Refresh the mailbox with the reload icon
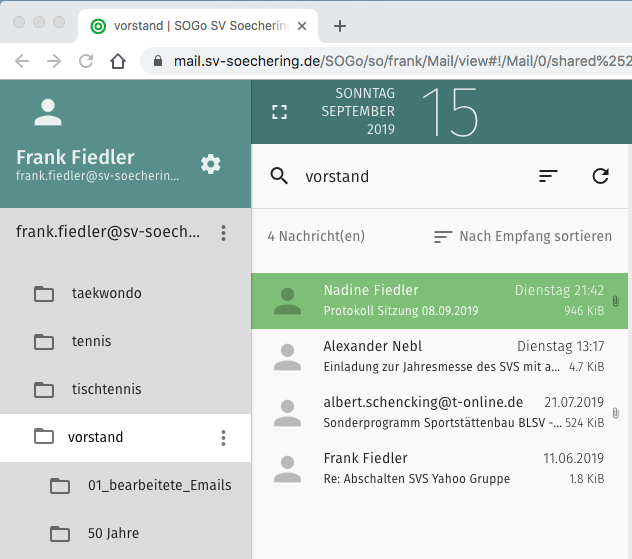632x559 pixels. tap(600, 176)
